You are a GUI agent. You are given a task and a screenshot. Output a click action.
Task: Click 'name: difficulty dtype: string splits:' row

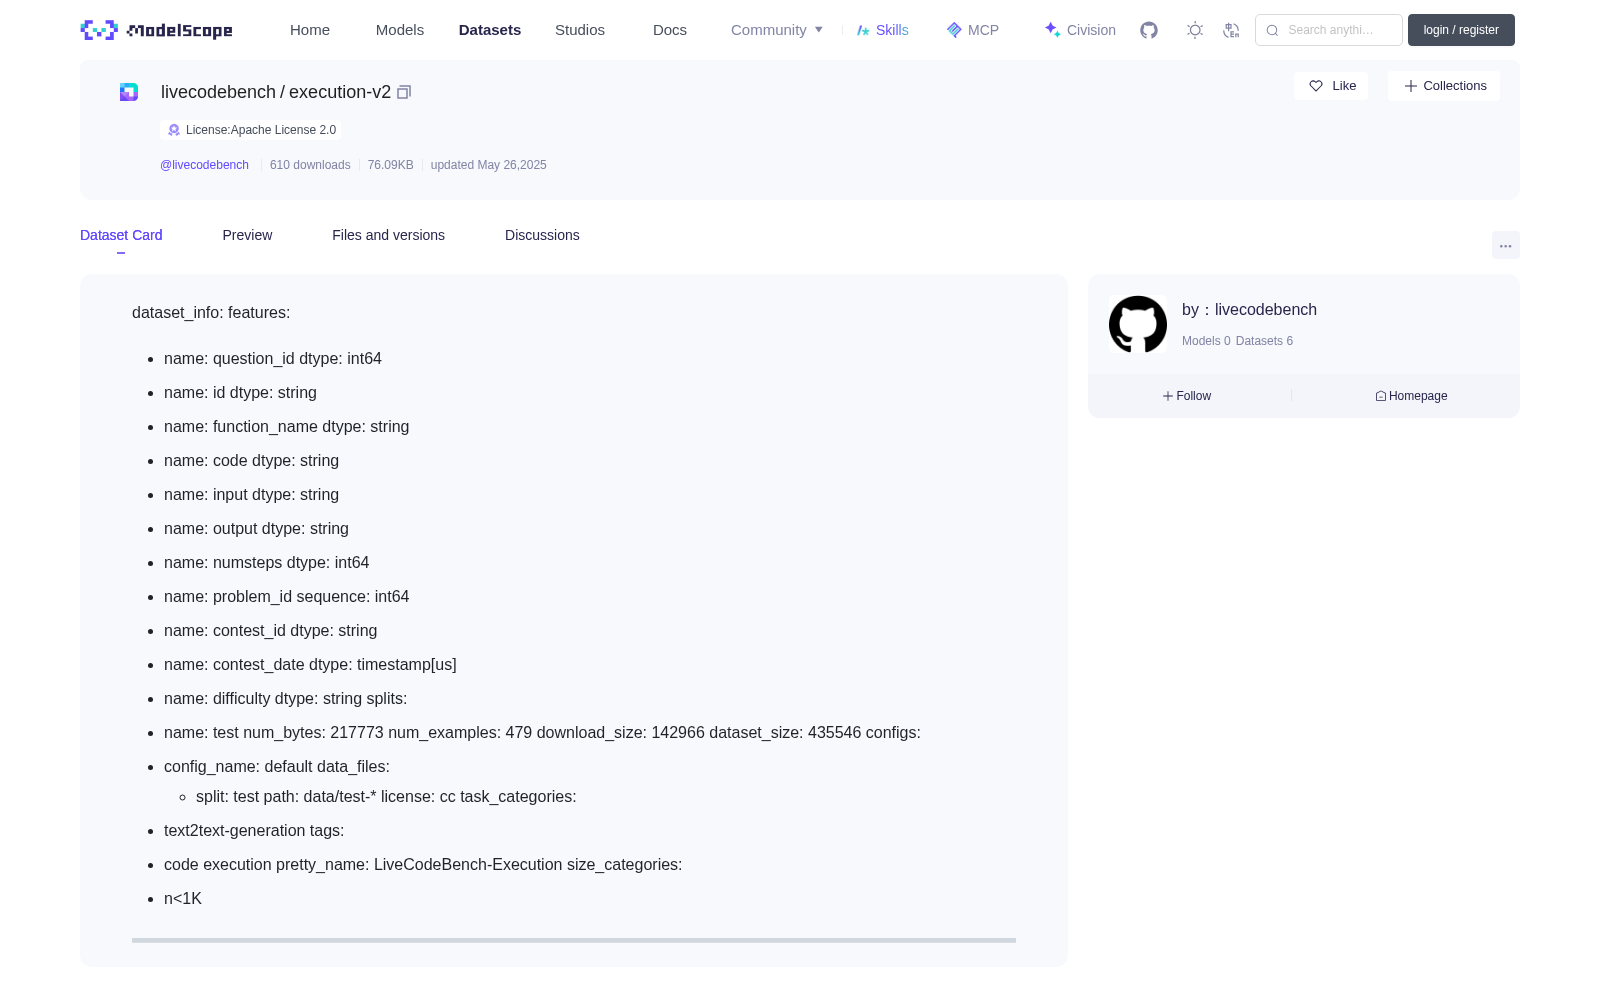[x=285, y=699]
